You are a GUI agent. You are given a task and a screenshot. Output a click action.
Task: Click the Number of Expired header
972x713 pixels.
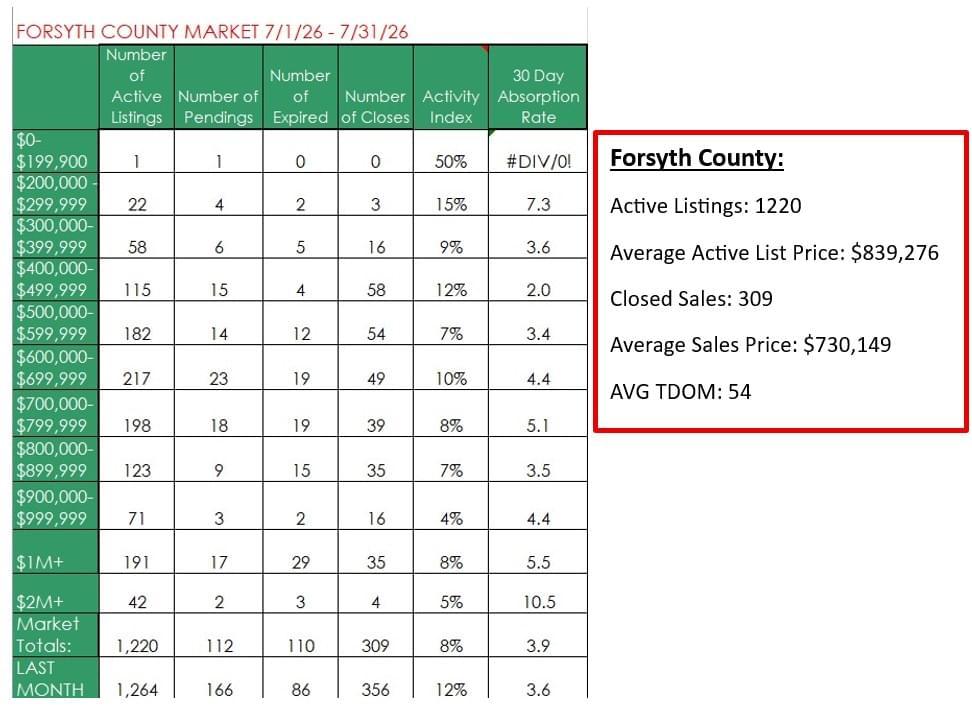[300, 86]
